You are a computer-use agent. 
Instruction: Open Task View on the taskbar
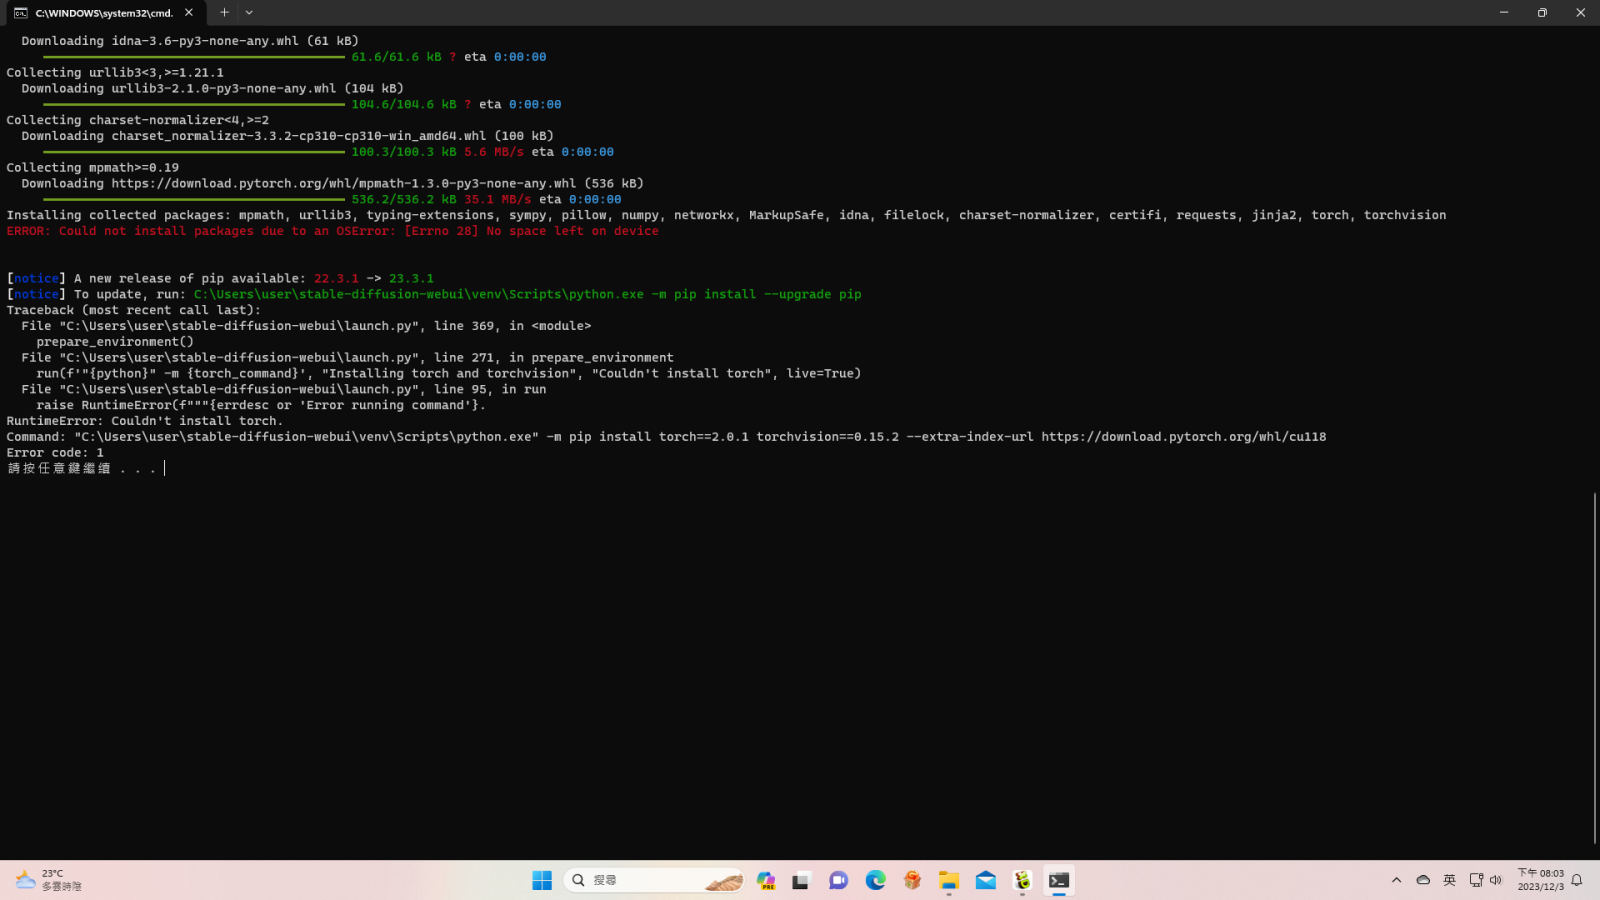point(801,880)
